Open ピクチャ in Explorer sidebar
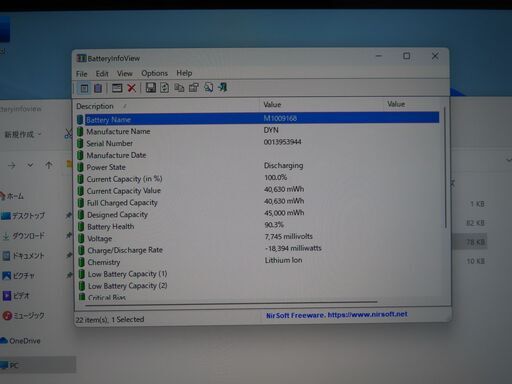Screen dimensions: 512x384 (19, 276)
